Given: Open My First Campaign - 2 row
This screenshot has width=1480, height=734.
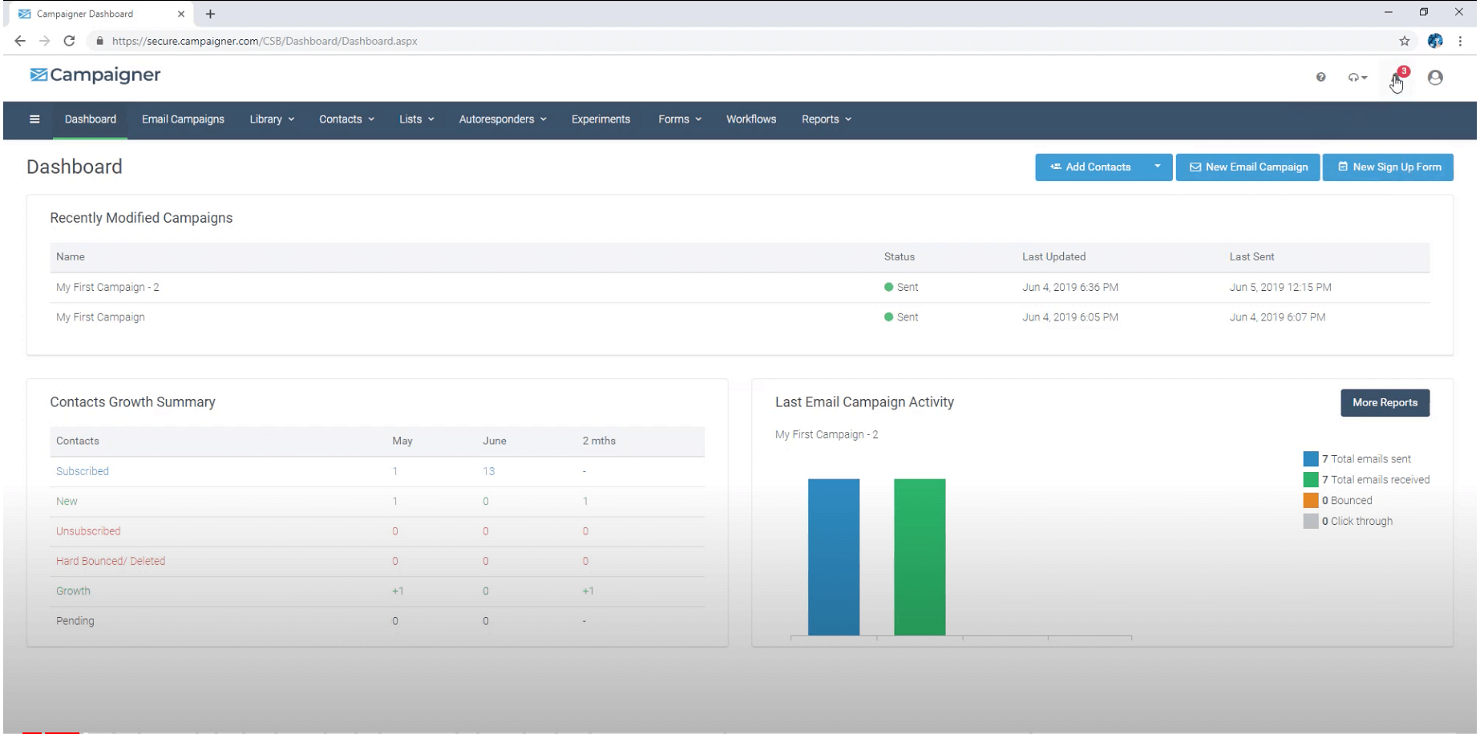Looking at the screenshot, I should coord(740,287).
